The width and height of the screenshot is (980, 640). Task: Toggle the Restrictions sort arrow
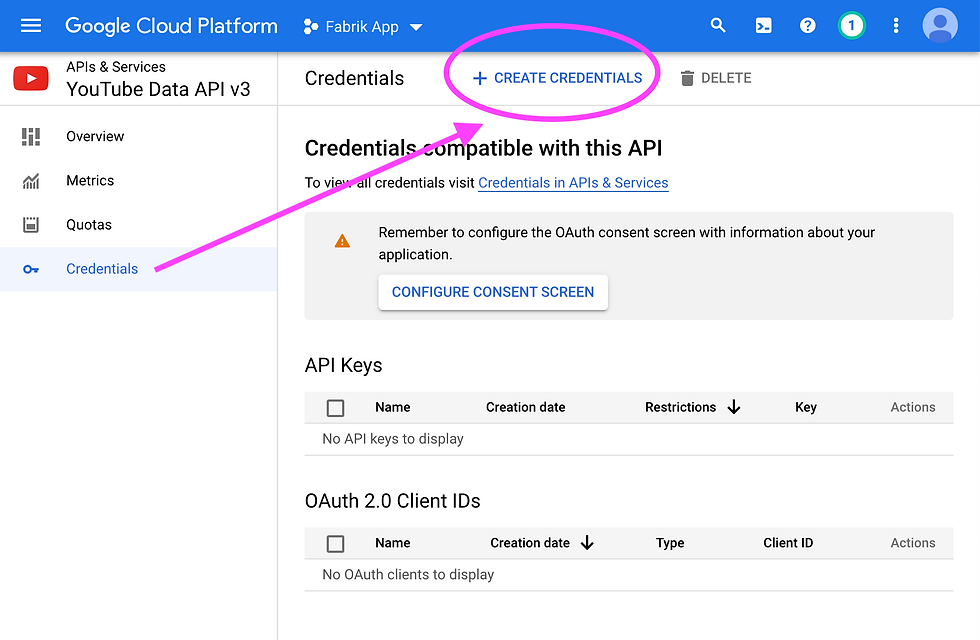[734, 408]
